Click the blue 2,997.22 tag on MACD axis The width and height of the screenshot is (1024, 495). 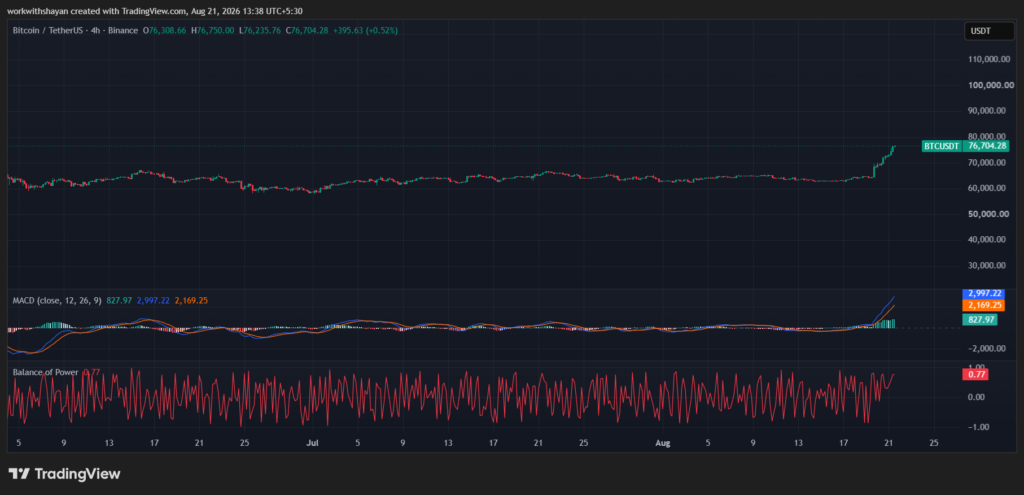(984, 294)
